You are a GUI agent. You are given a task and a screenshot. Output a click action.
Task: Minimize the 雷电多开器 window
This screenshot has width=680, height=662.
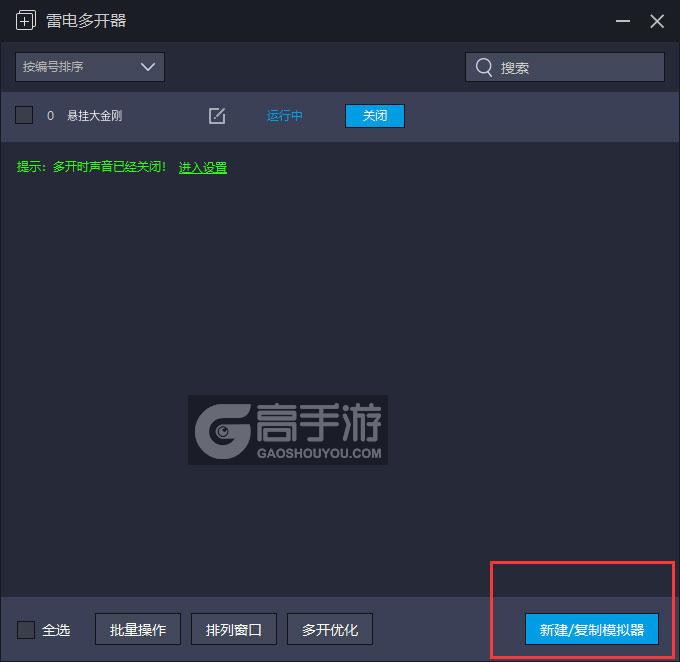click(623, 21)
